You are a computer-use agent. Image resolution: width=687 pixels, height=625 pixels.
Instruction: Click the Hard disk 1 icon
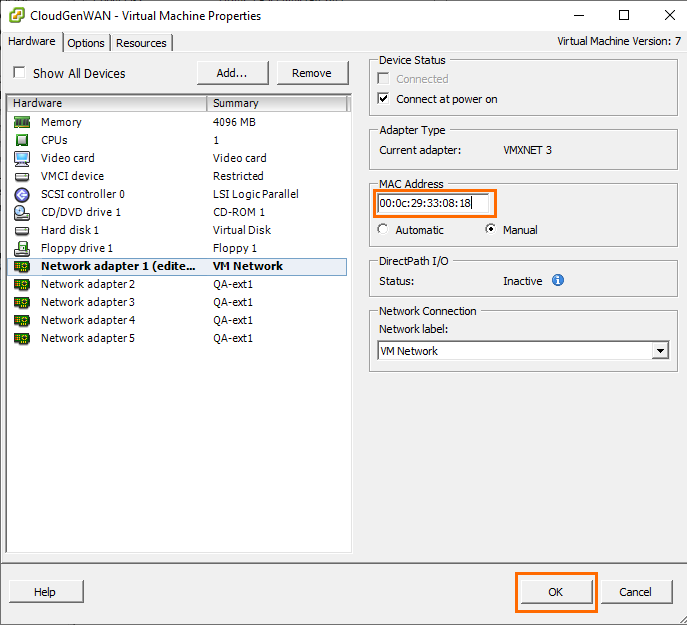point(22,230)
